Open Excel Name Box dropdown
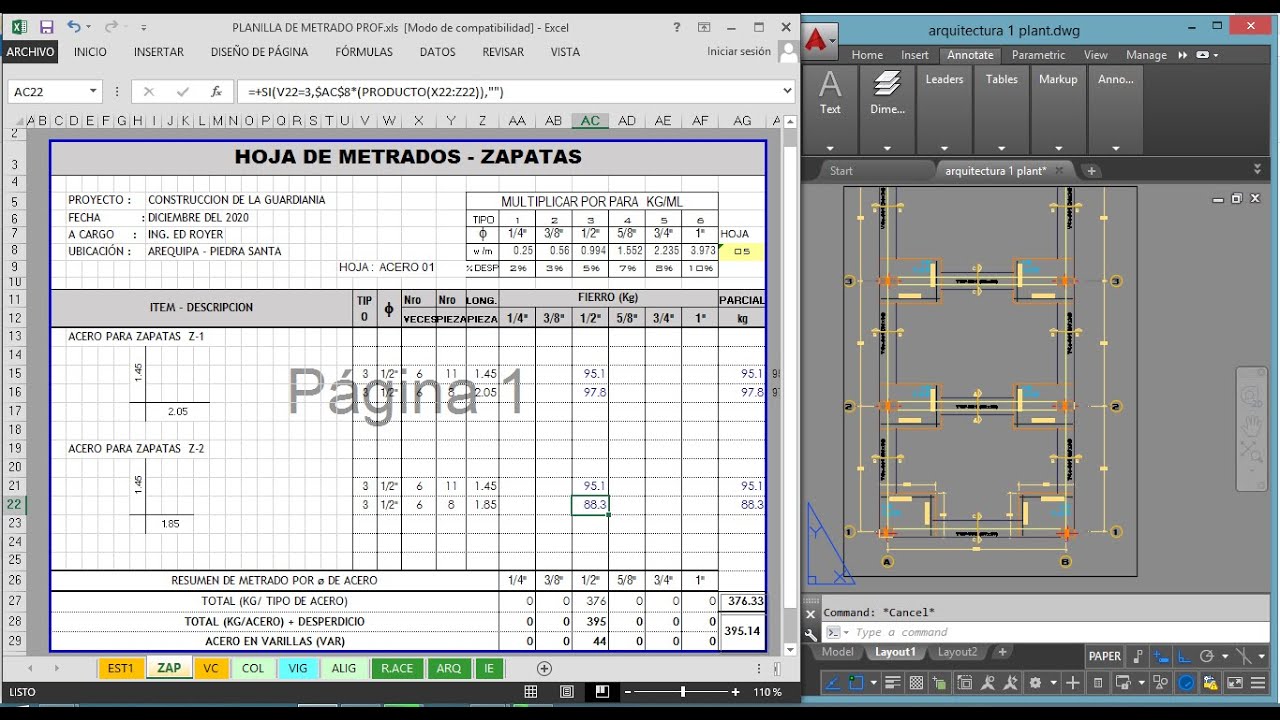 [93, 91]
